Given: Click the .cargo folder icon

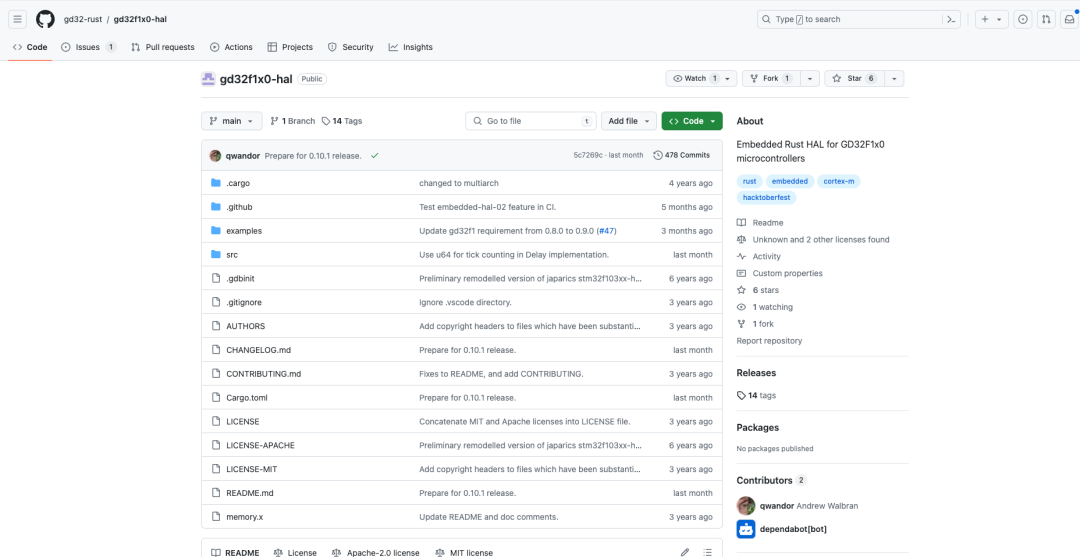Looking at the screenshot, I should coord(216,183).
